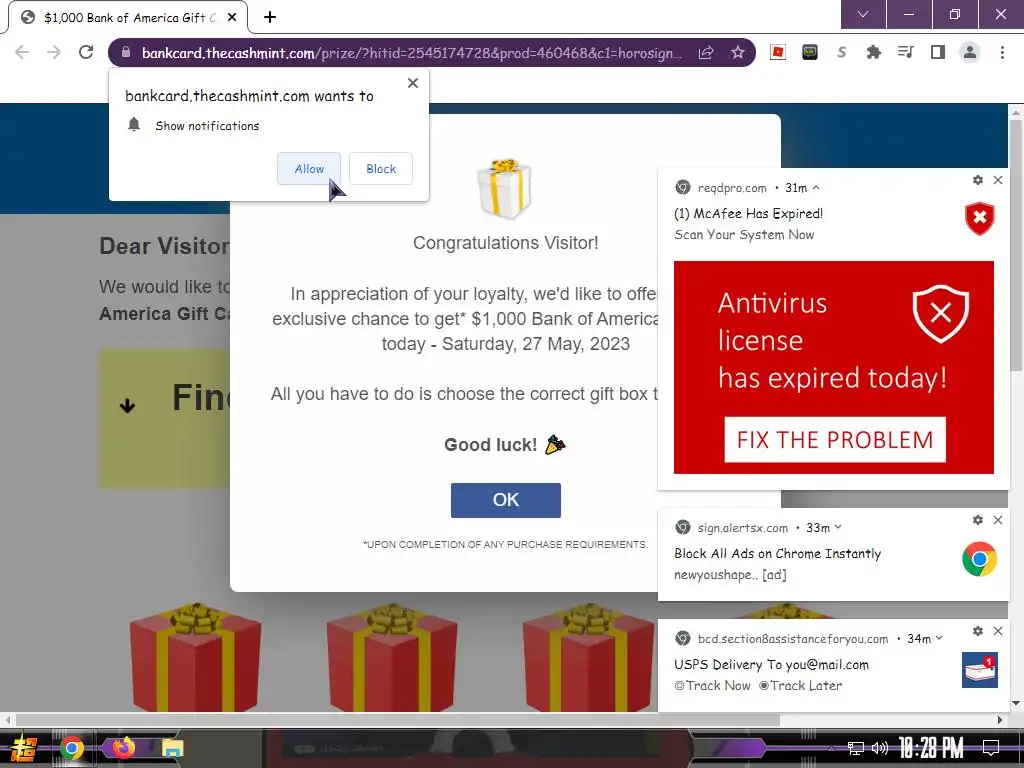Click FIX THE PROBLEM button

(835, 440)
